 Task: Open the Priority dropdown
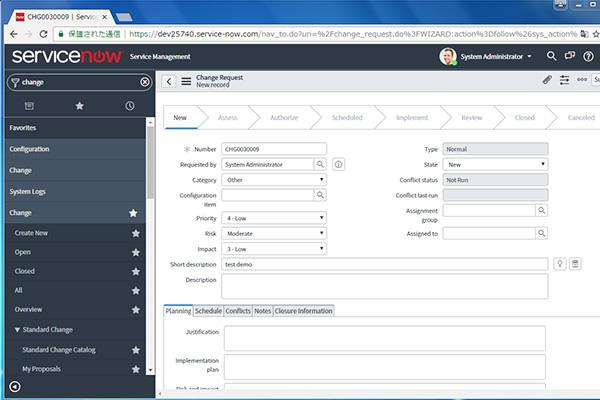[274, 218]
